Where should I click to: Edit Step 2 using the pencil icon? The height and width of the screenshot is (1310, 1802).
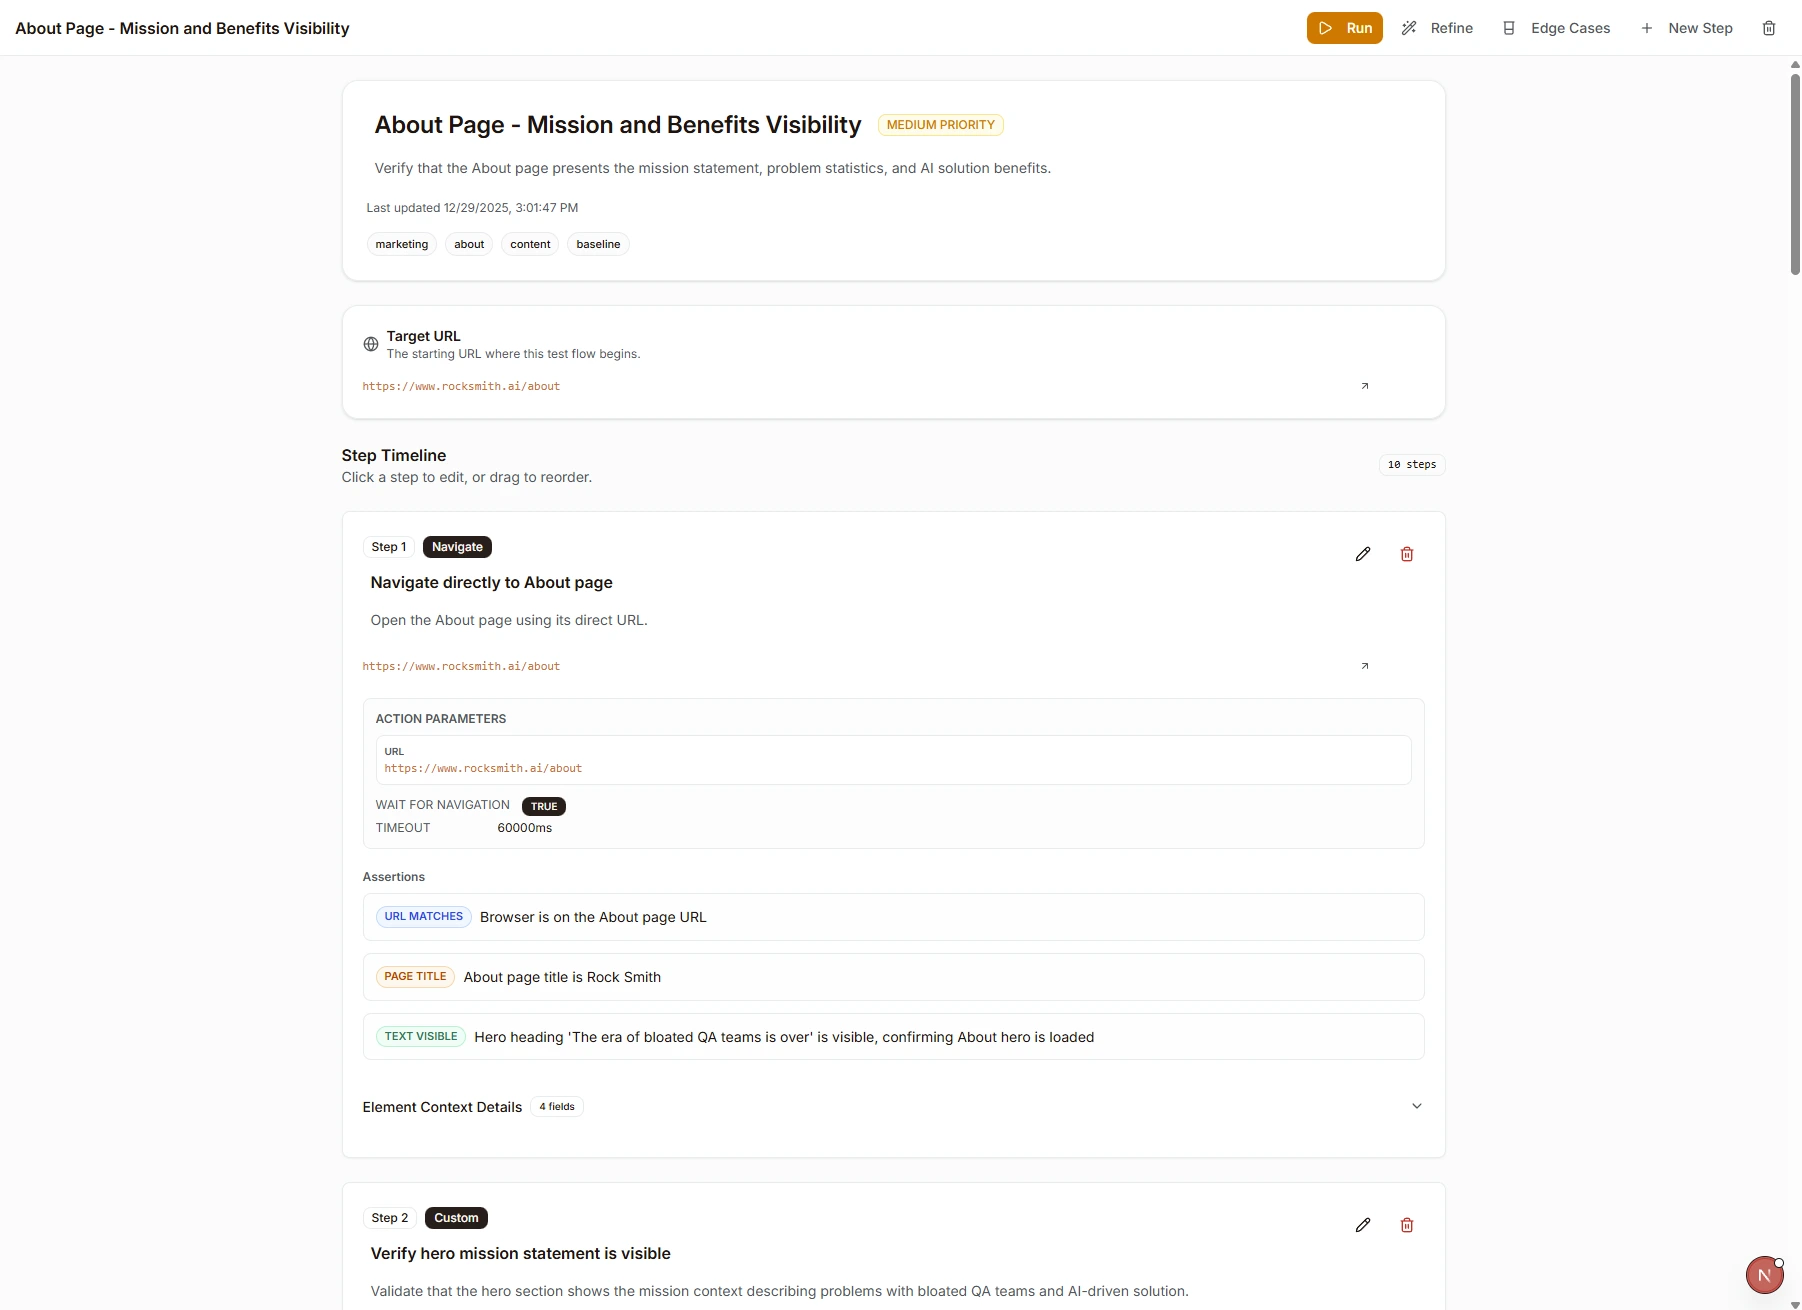pyautogui.click(x=1363, y=1225)
